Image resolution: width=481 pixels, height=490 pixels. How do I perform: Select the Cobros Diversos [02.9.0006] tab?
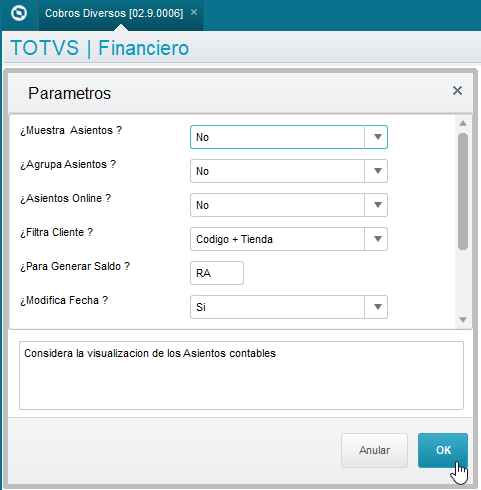point(114,13)
